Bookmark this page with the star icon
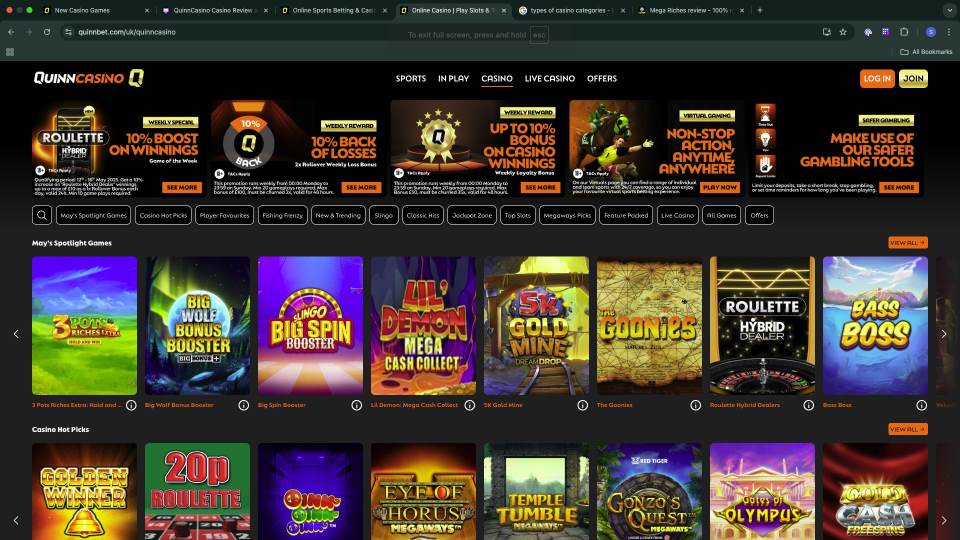 [843, 32]
